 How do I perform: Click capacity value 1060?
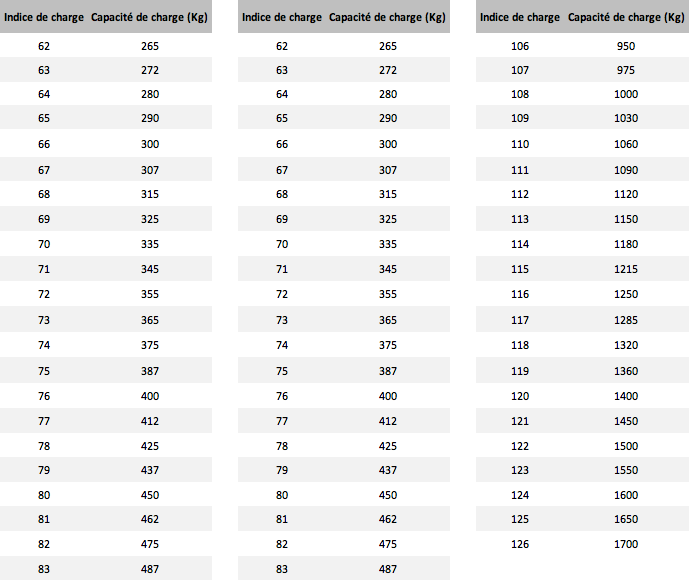pos(626,144)
